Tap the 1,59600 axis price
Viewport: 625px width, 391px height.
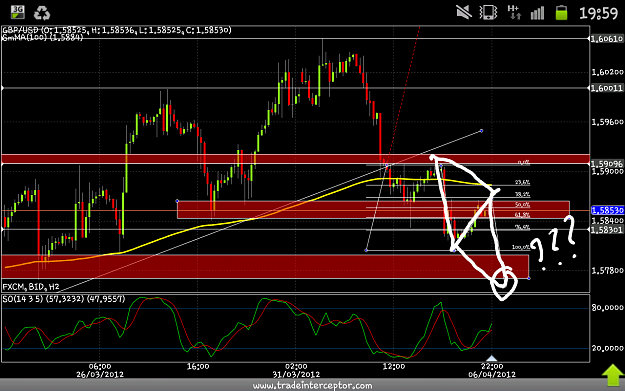click(x=607, y=122)
